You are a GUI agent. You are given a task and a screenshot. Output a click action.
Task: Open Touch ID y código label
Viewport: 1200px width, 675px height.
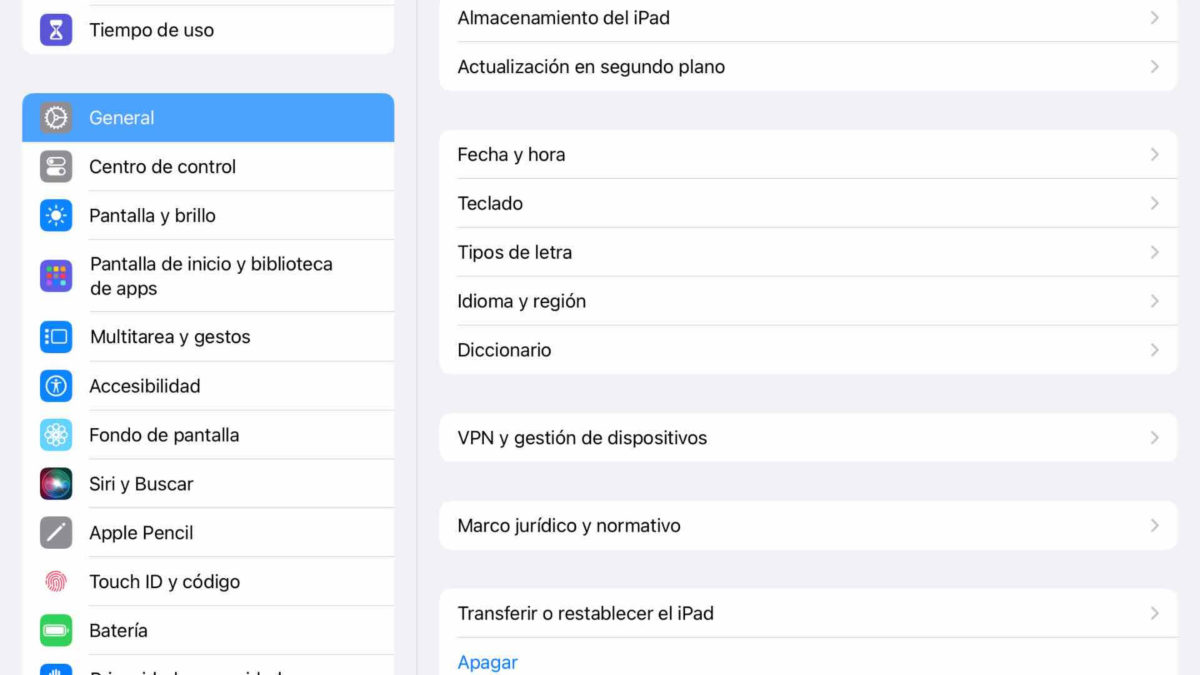click(x=164, y=581)
